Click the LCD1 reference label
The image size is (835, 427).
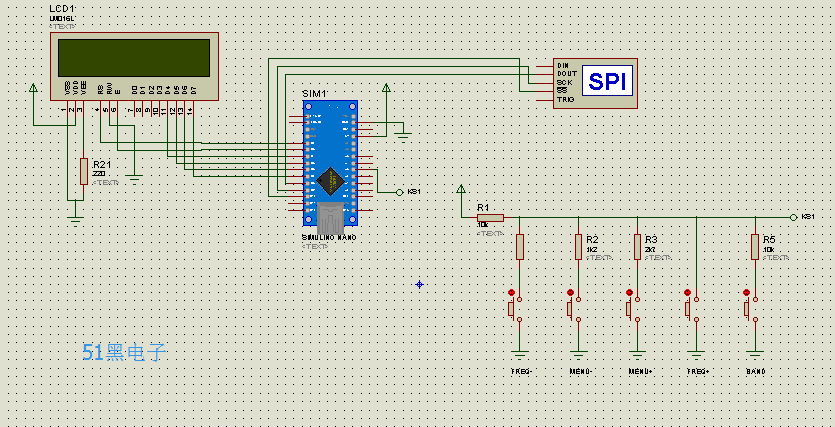click(x=62, y=9)
